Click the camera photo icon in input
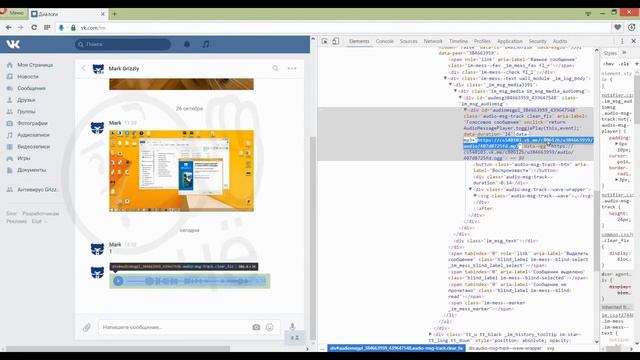This screenshot has height=360, width=640. [256, 327]
